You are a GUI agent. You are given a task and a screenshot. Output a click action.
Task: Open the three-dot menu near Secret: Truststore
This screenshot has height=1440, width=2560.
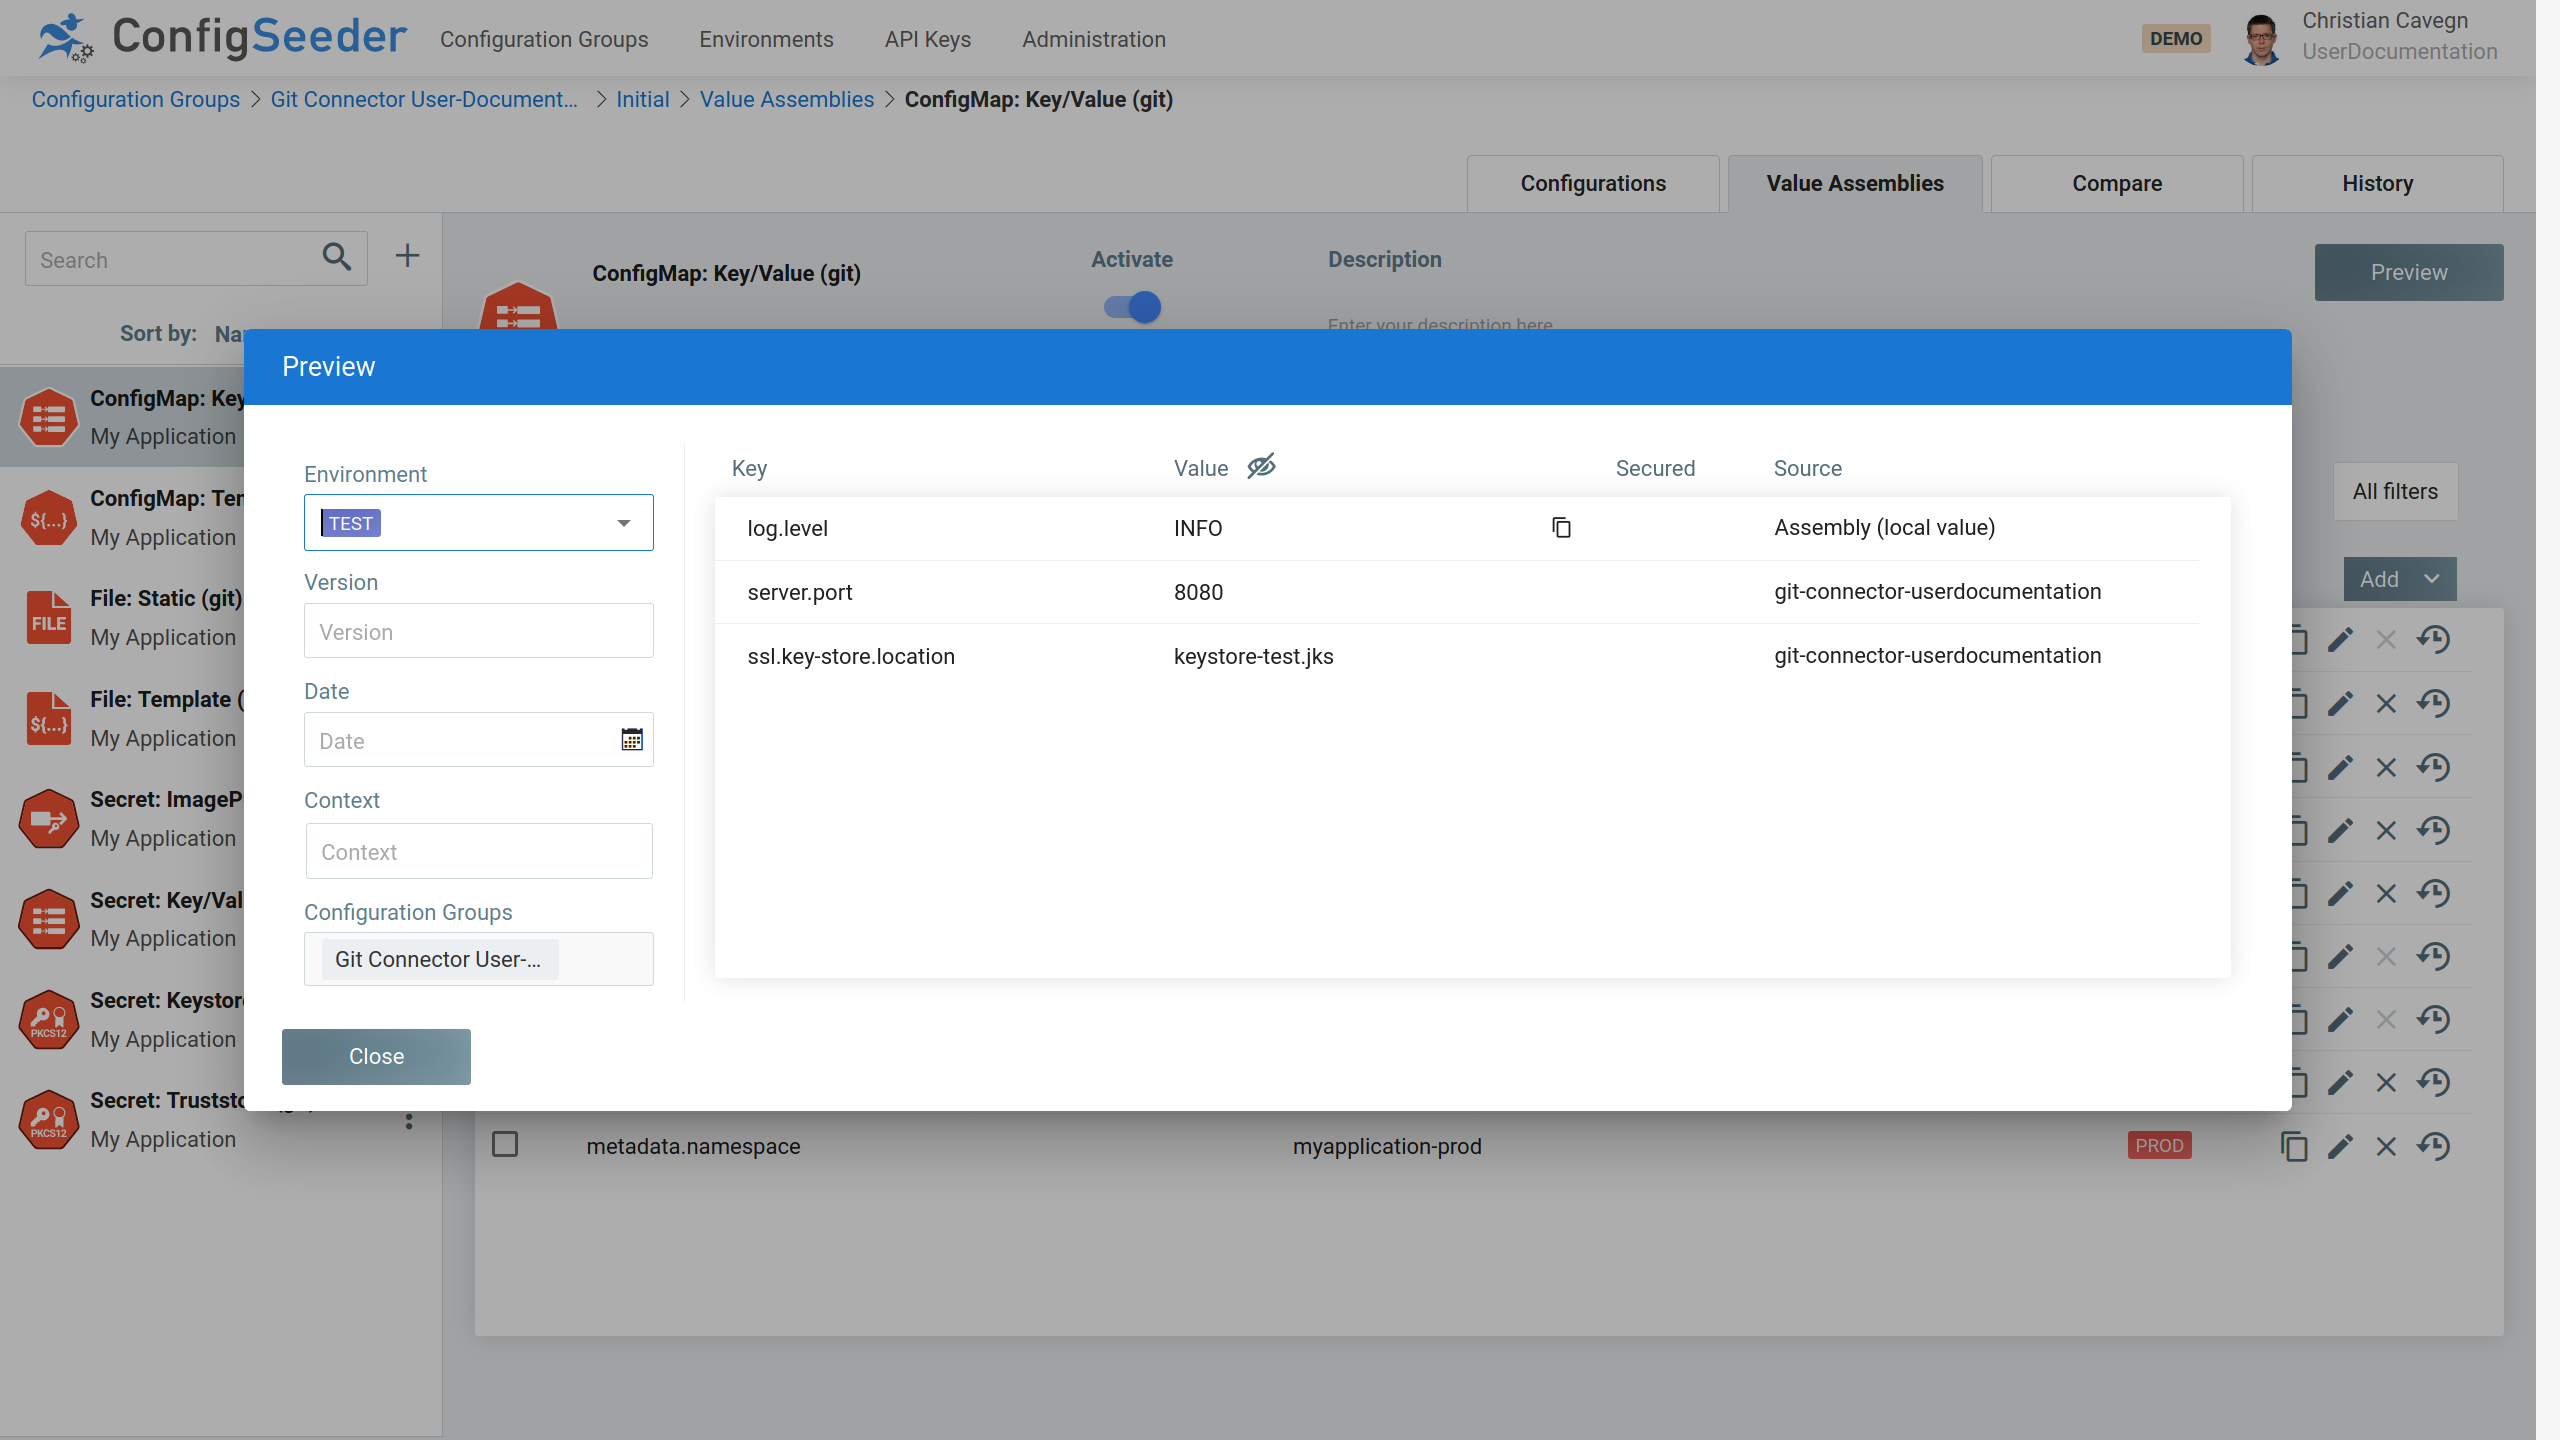(408, 1121)
